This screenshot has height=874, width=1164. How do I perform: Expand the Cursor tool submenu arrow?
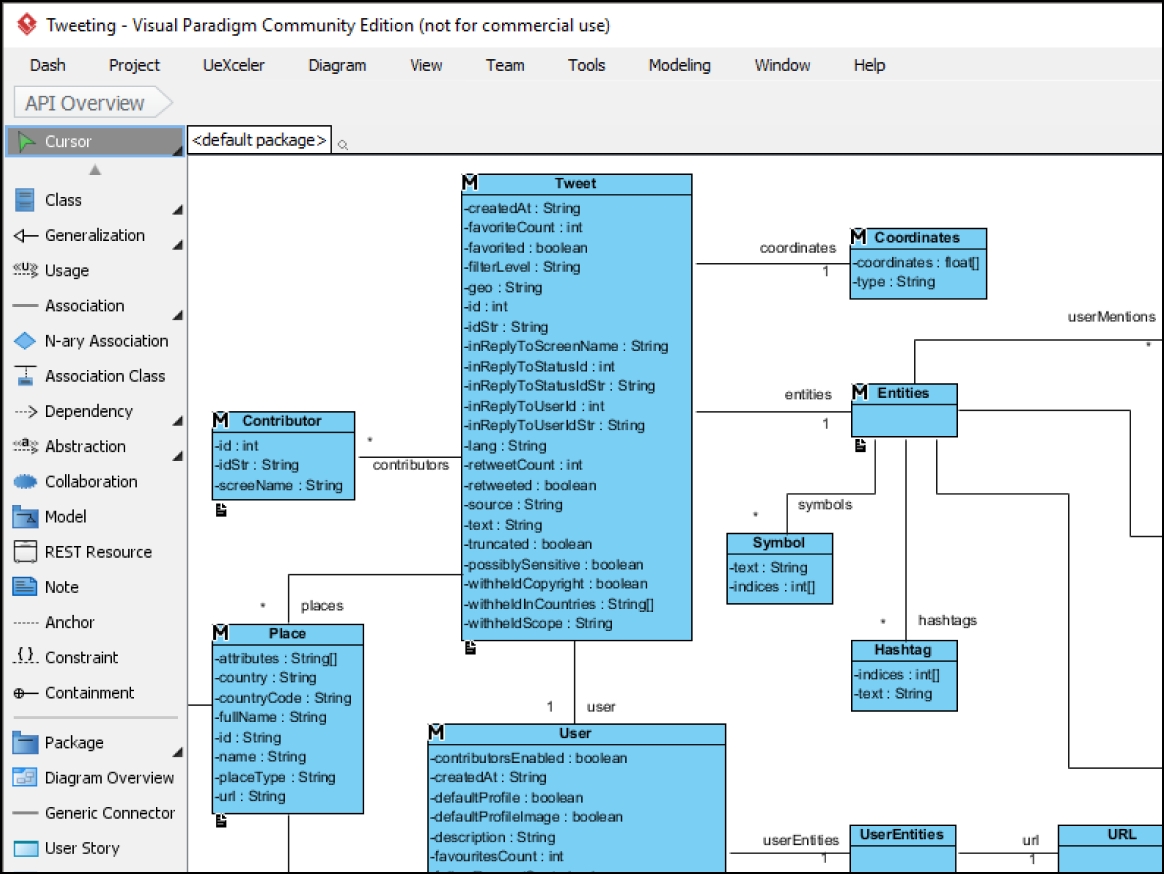[177, 151]
